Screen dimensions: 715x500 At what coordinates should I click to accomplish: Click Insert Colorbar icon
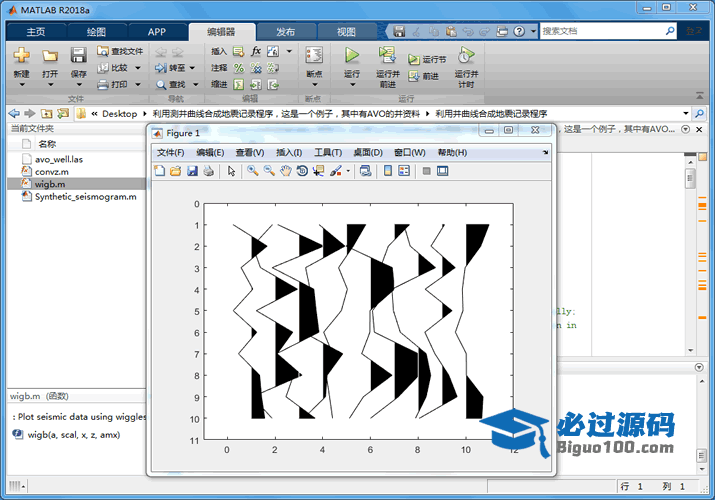(388, 171)
